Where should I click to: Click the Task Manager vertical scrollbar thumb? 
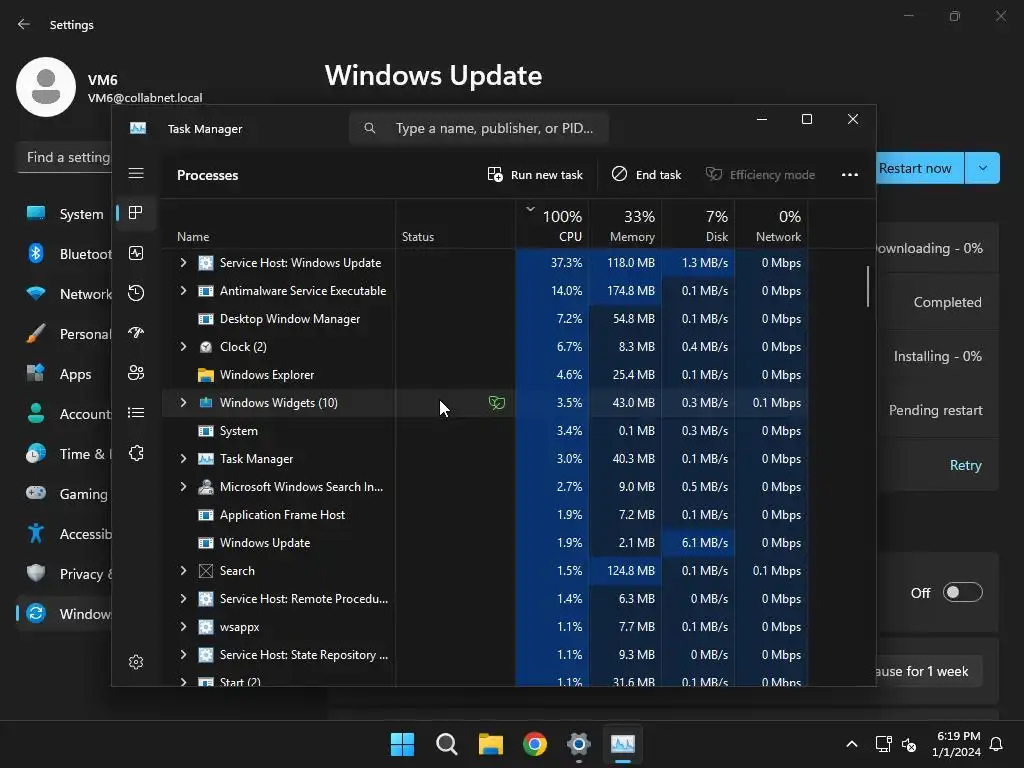click(x=868, y=285)
